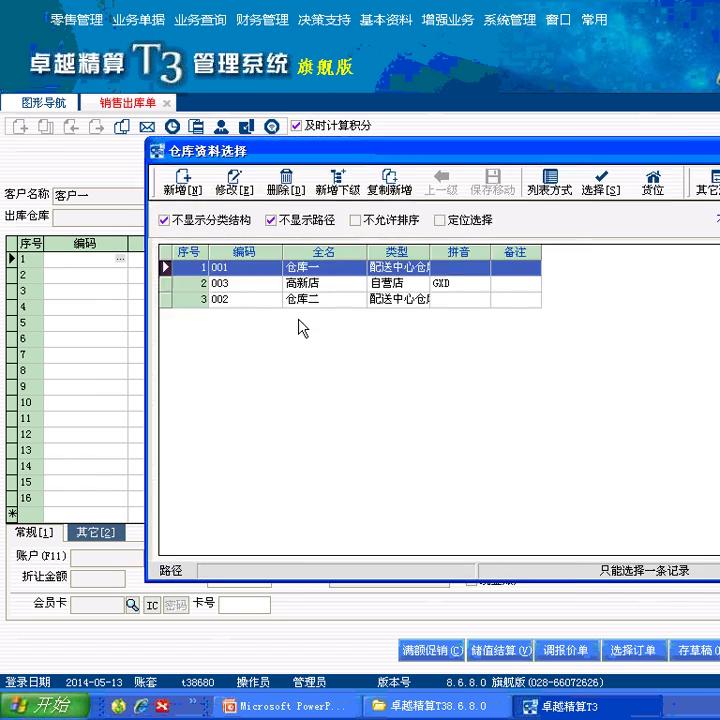720x720 pixels.
Task: Open the 货位 house icon
Action: tap(653, 176)
